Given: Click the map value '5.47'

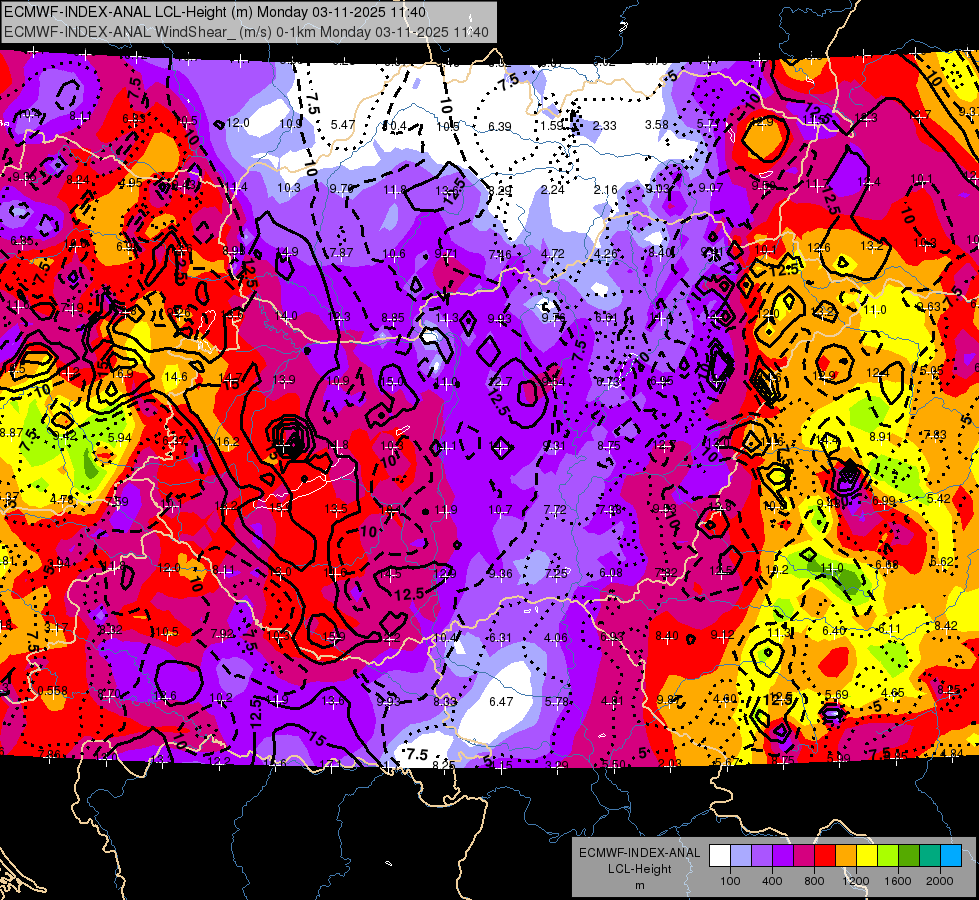Looking at the screenshot, I should pyautogui.click(x=343, y=124).
